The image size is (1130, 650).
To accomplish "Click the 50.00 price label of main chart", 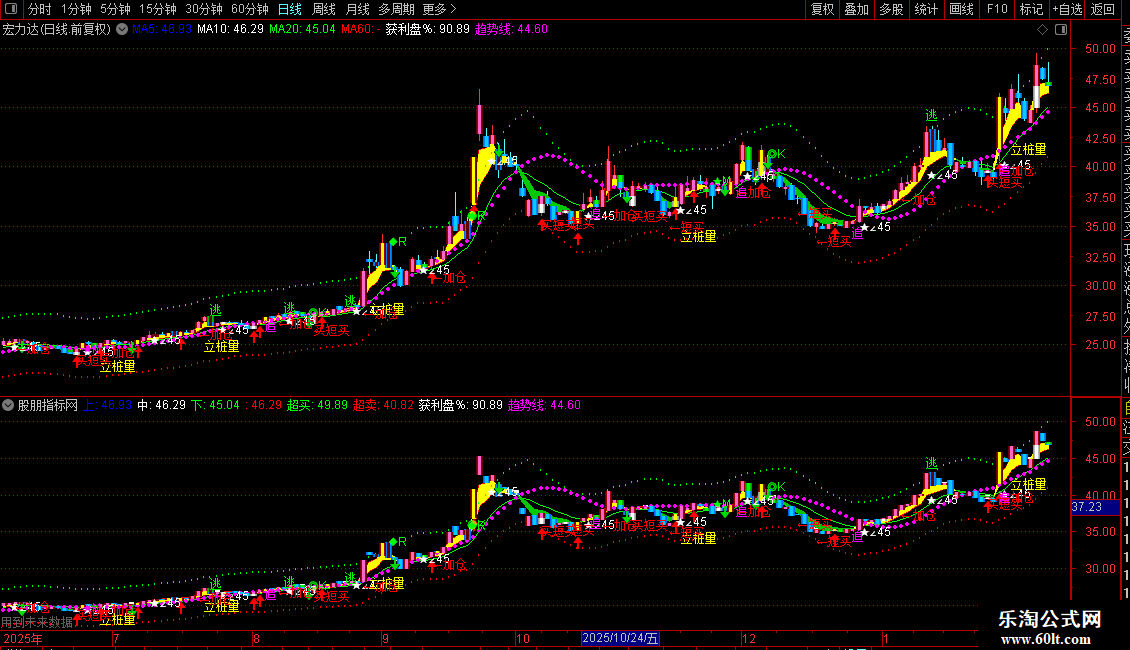I will coord(1100,48).
